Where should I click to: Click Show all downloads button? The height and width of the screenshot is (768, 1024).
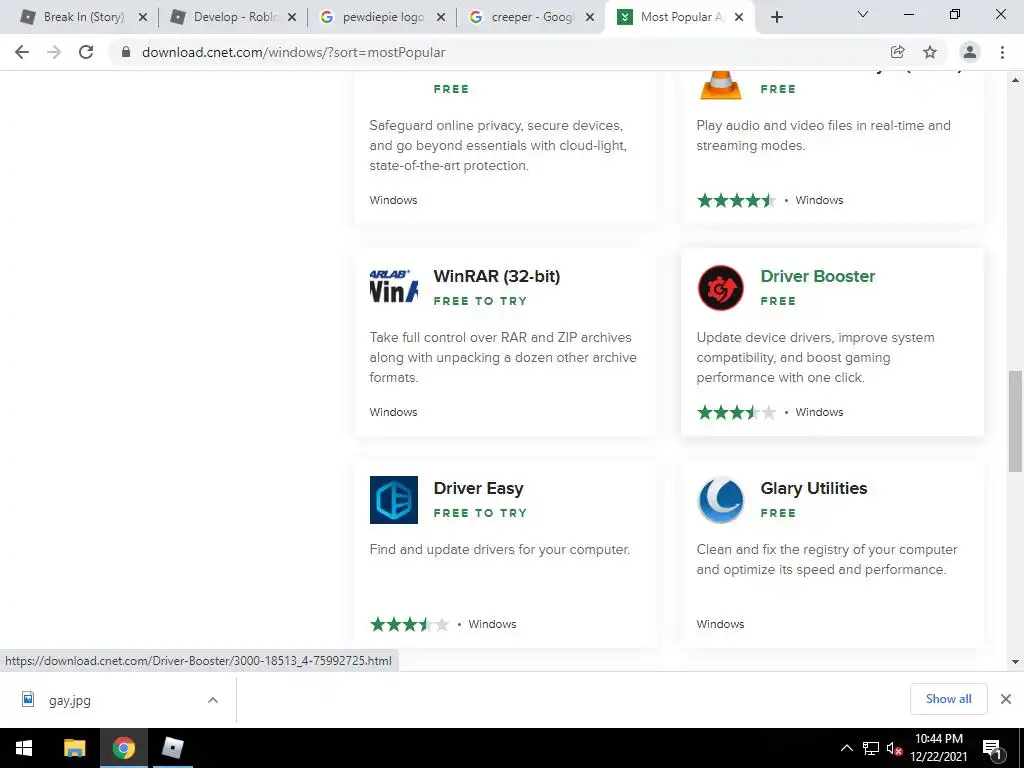tap(948, 699)
